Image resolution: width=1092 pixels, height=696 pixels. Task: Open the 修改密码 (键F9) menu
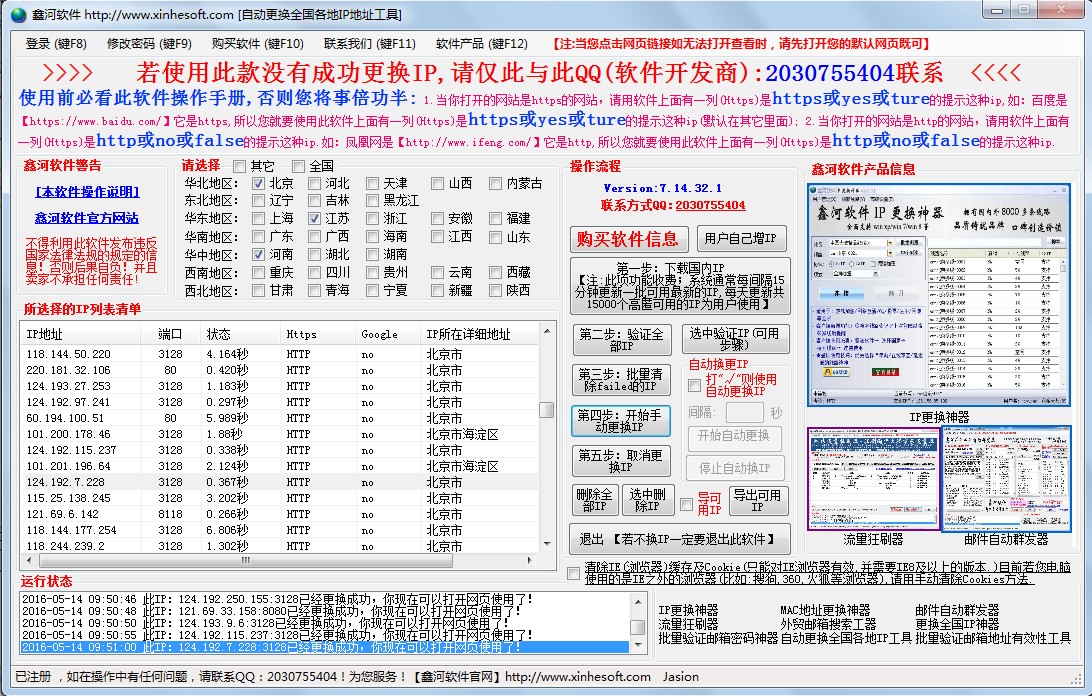[x=149, y=44]
